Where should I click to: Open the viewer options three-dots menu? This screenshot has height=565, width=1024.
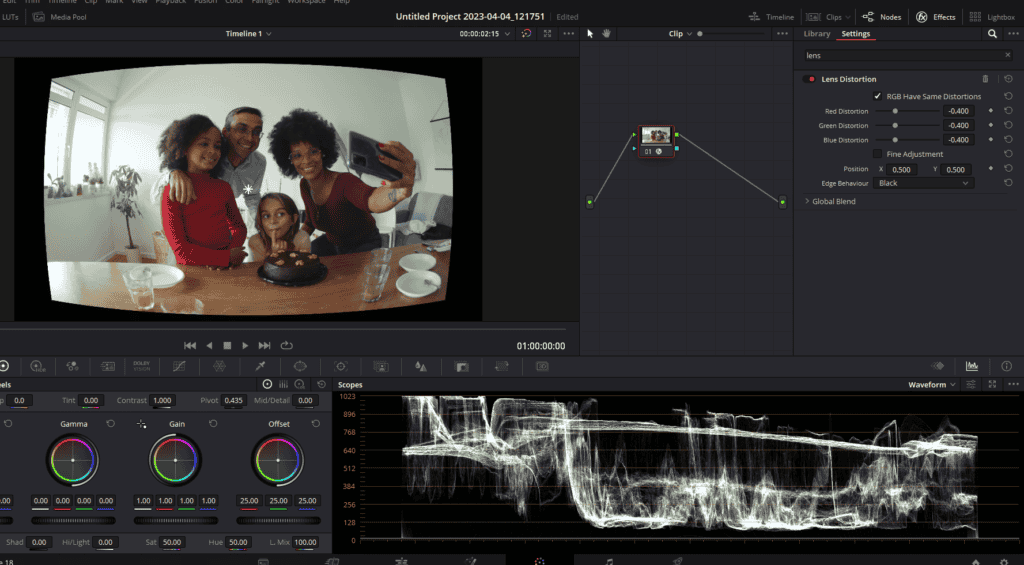click(x=569, y=33)
